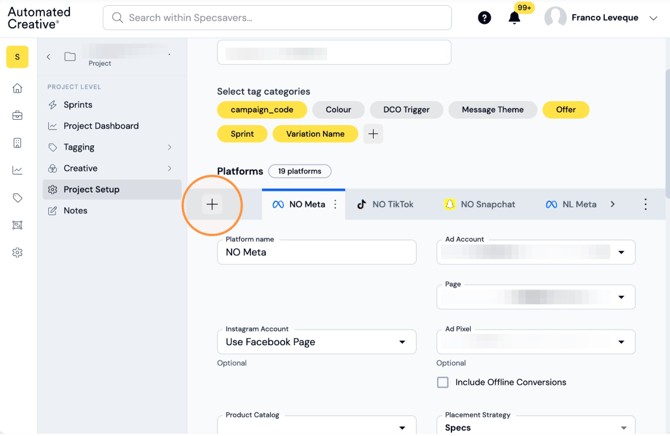The image size is (670, 436).
Task: Open the Creative menu item
Action: click(112, 168)
